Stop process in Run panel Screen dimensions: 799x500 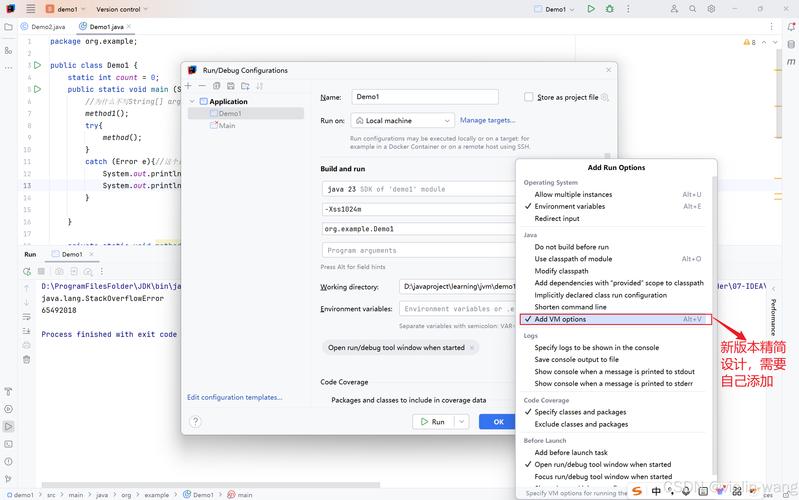[41, 272]
